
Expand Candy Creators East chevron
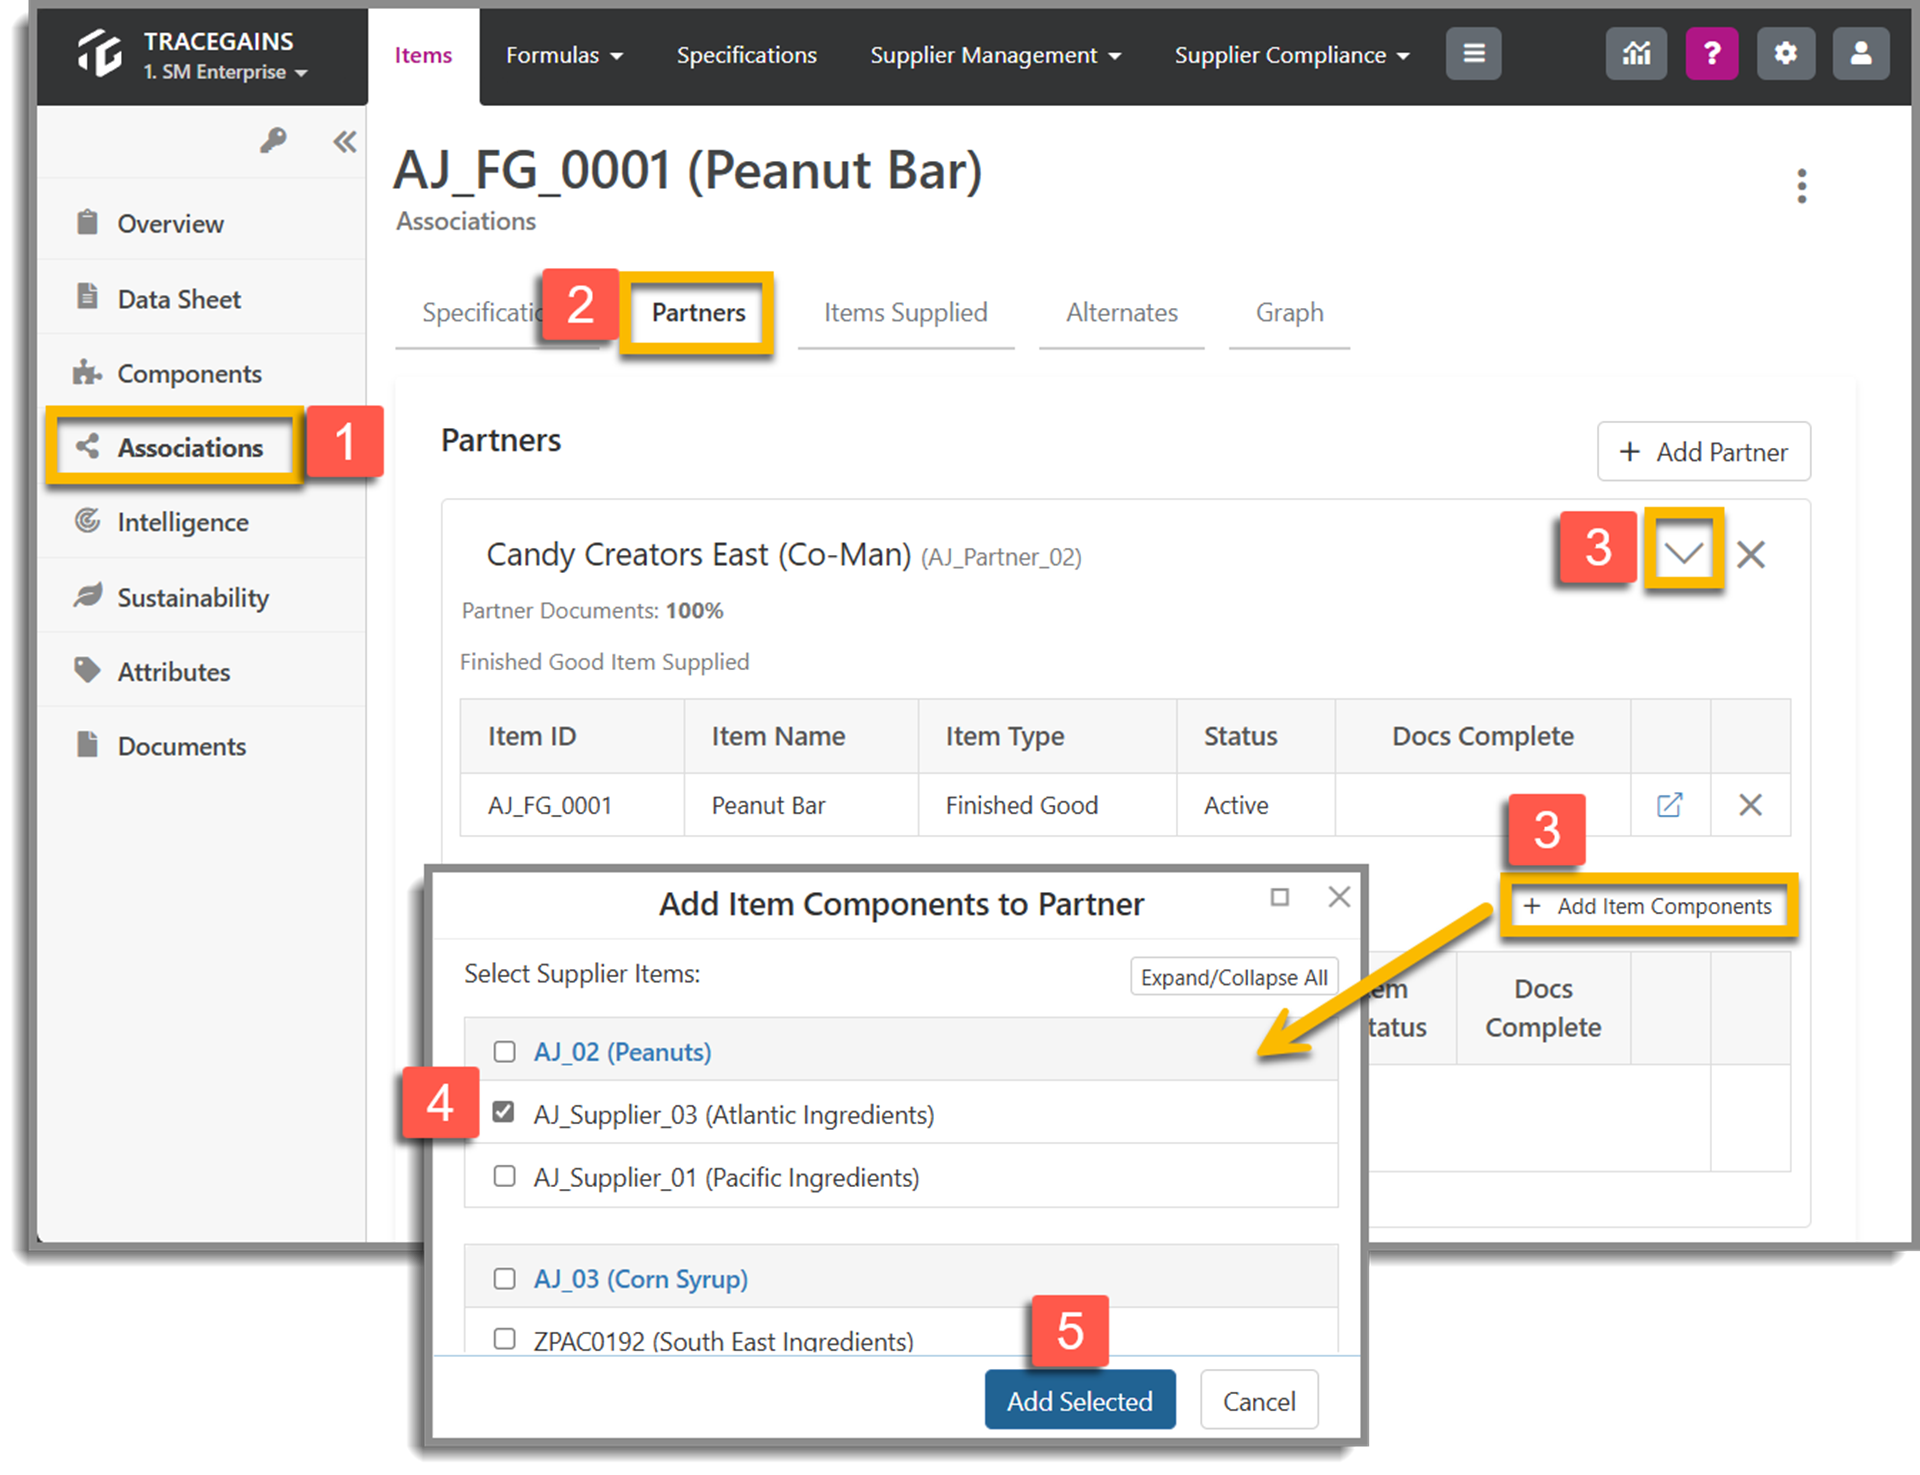pos(1684,552)
